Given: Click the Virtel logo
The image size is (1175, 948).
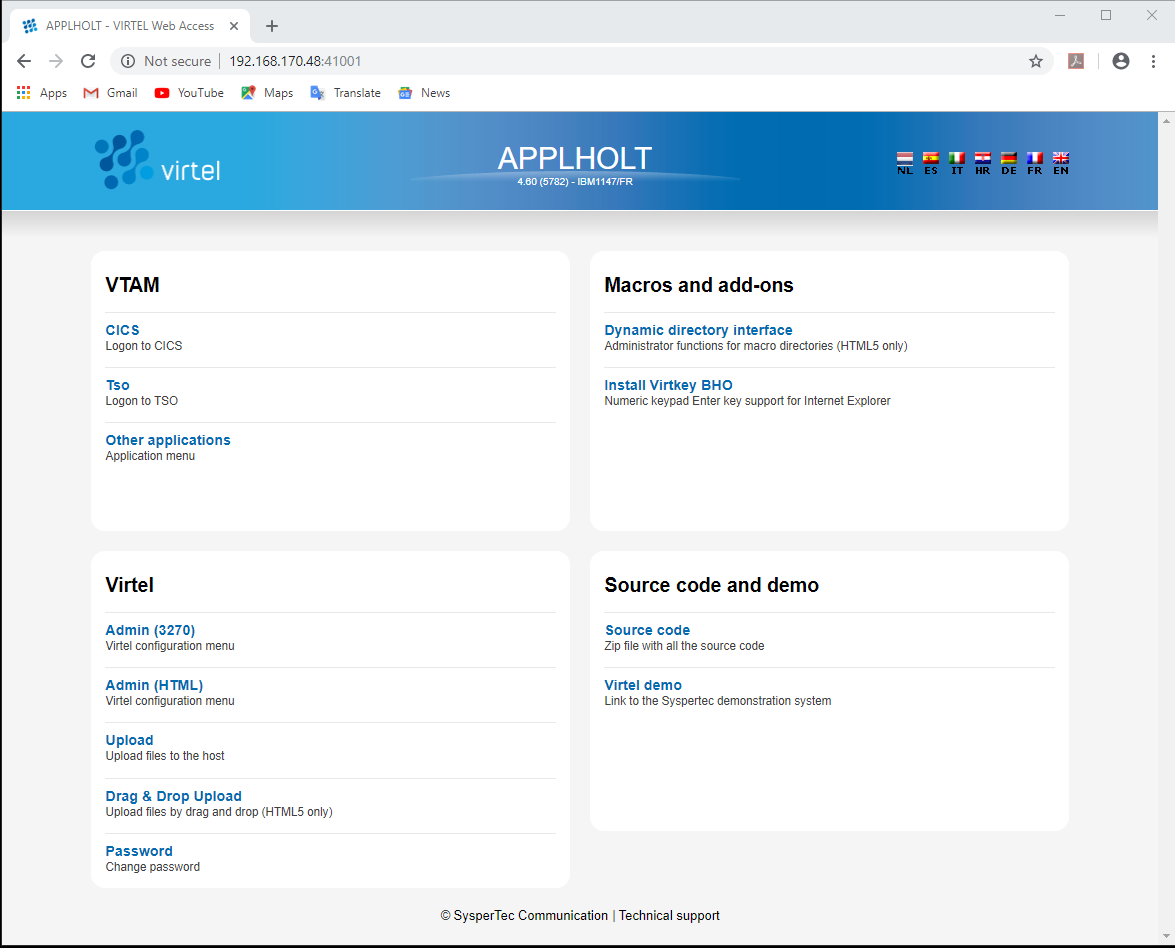Looking at the screenshot, I should (158, 160).
